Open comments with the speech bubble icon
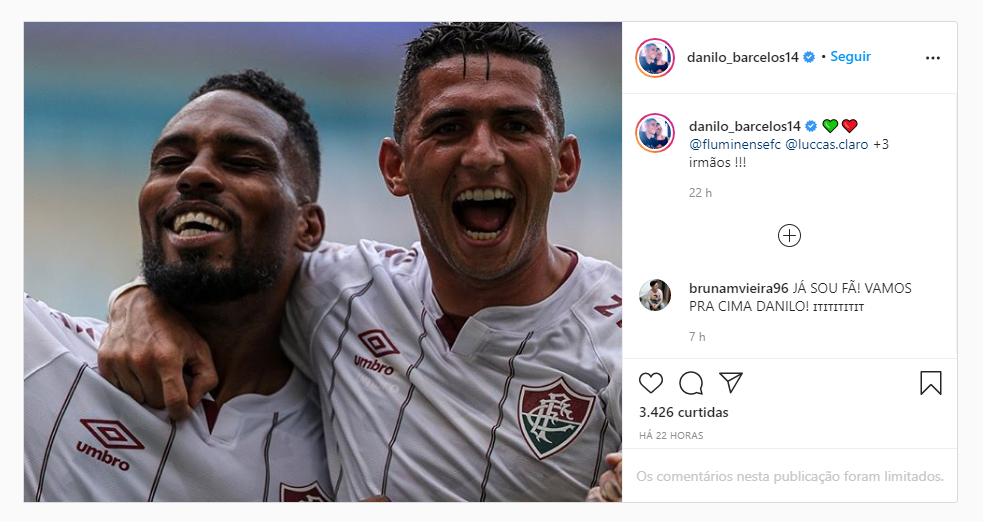The width and height of the screenshot is (983, 522). (691, 383)
